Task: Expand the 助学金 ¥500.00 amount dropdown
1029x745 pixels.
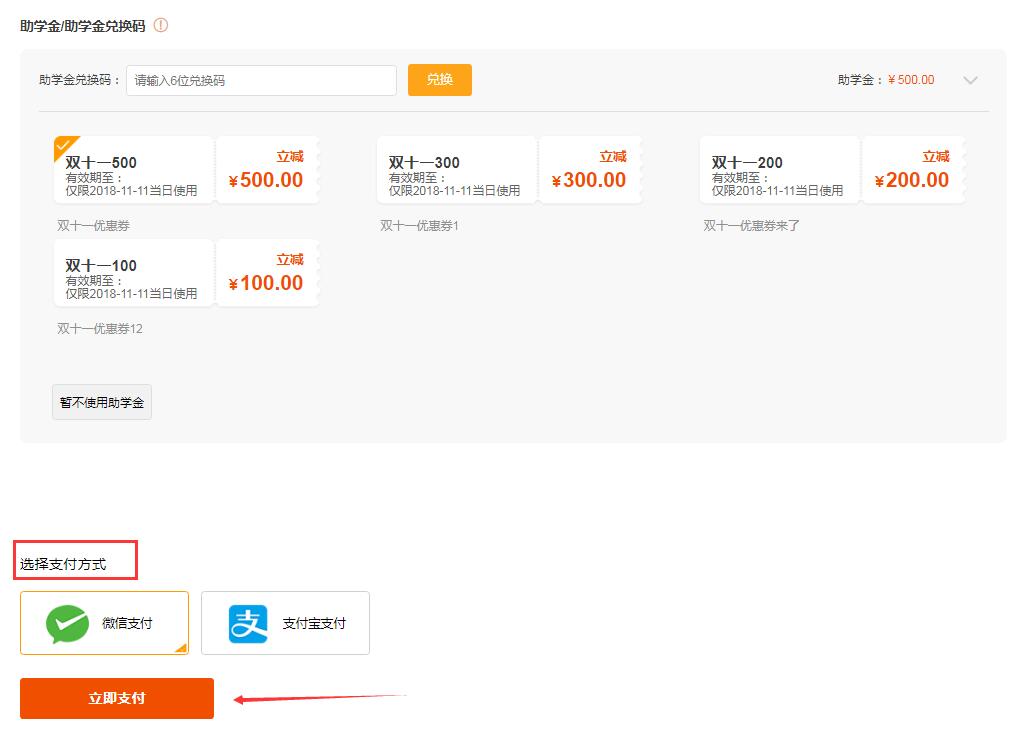Action: (x=970, y=80)
